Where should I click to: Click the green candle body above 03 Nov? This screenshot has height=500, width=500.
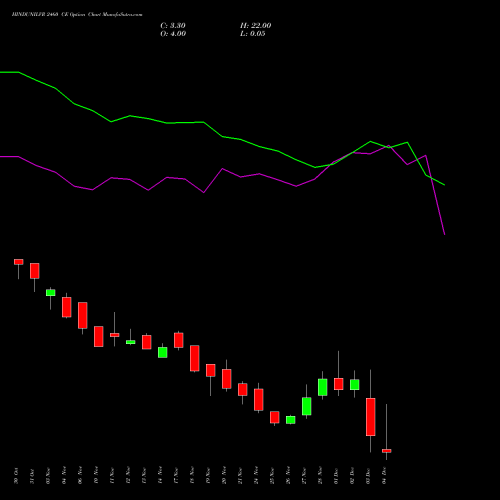tap(51, 292)
